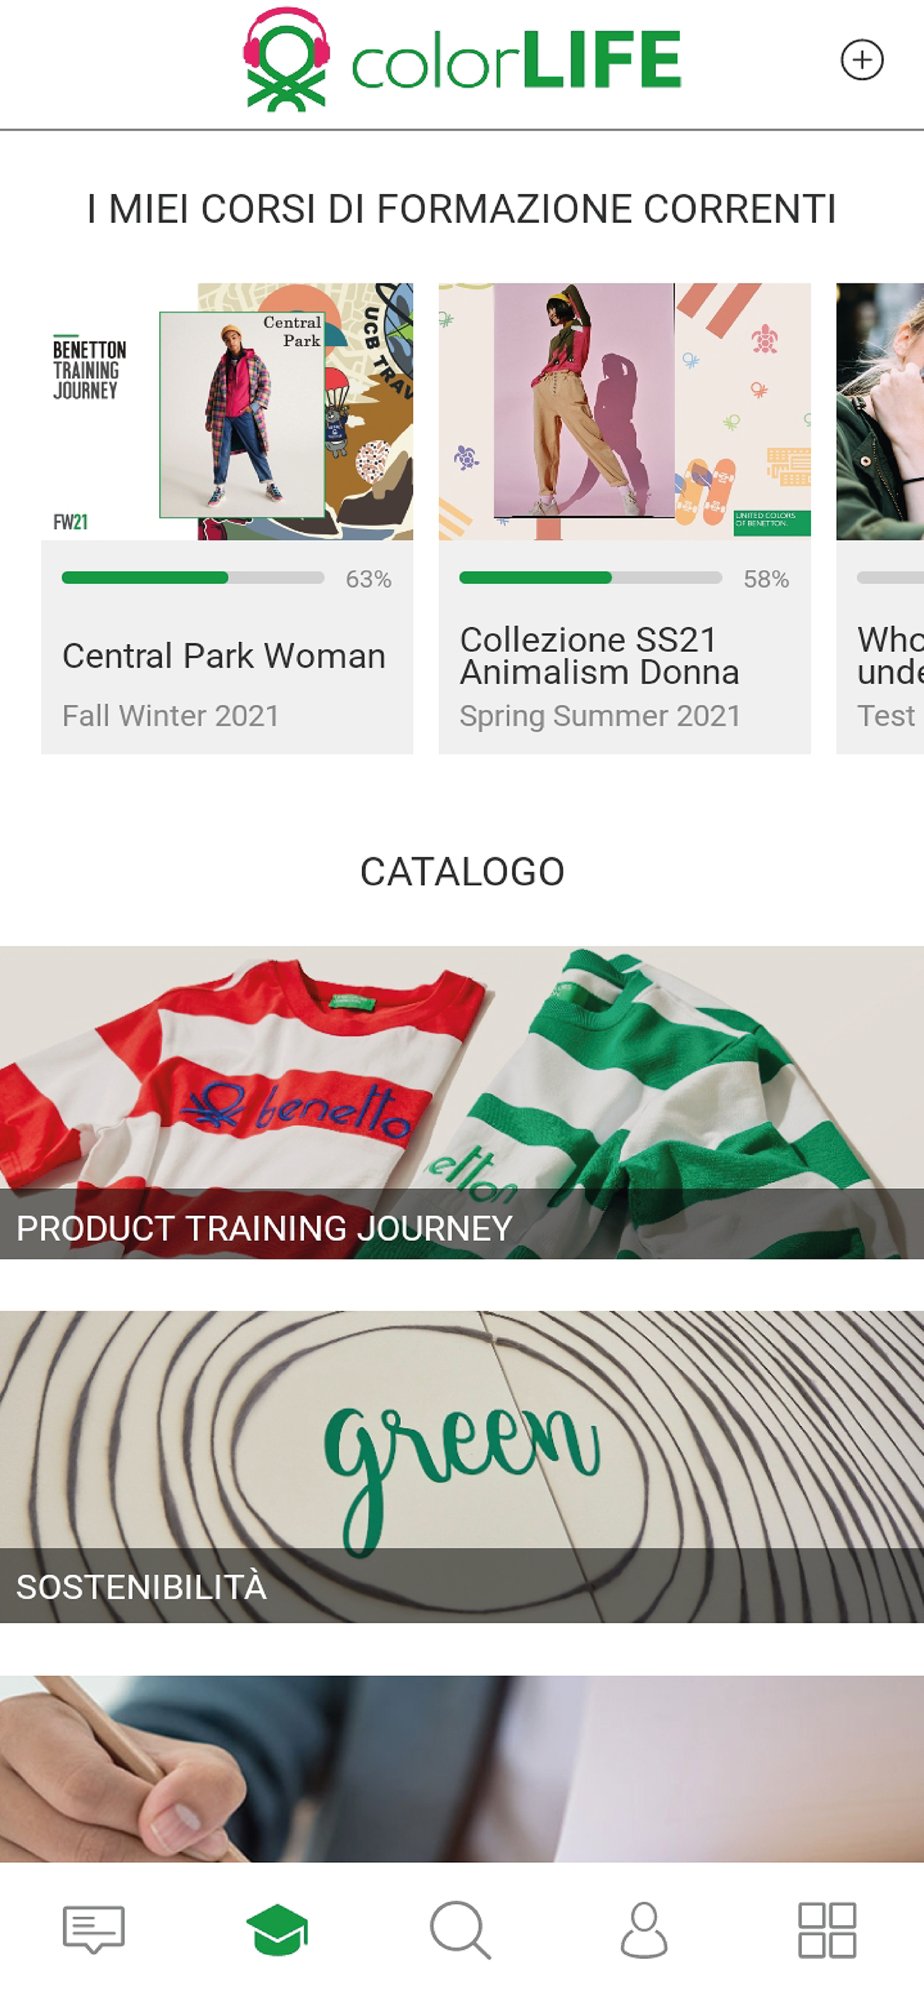This screenshot has height=2000, width=924.
Task: Click the colorLIFE wordmark text
Action: [516, 61]
